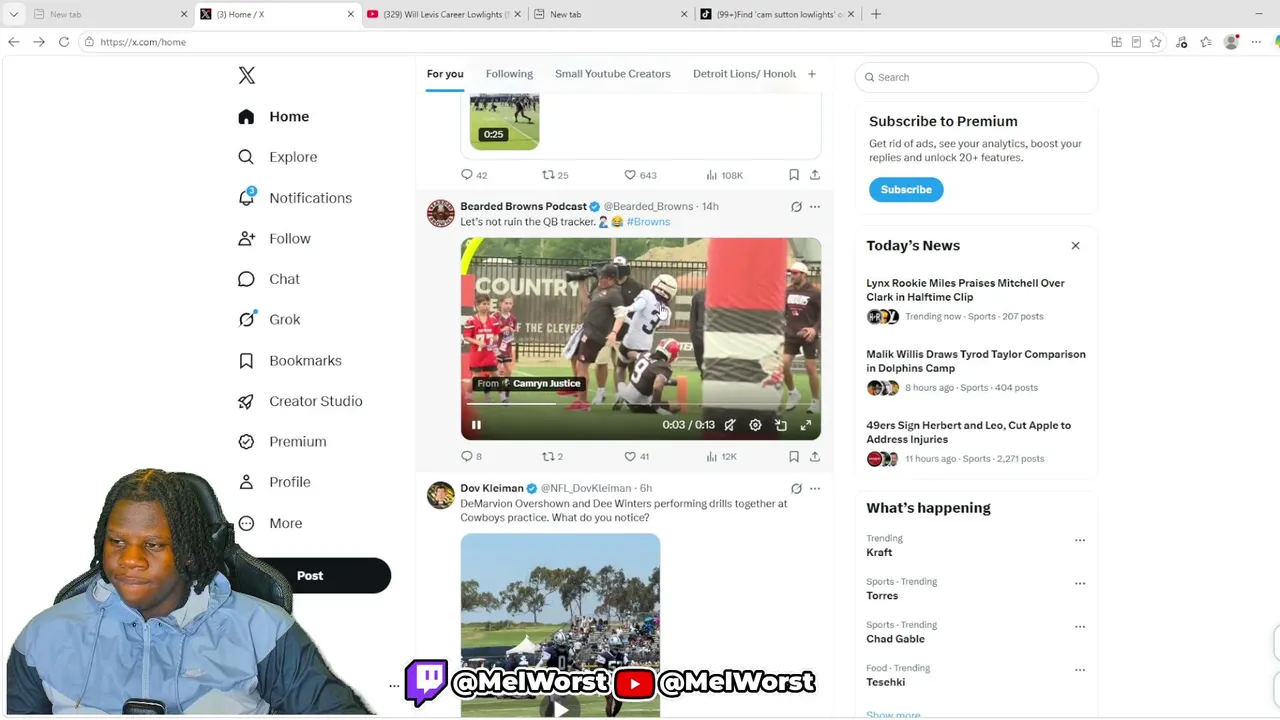
Task: Reply to the Bearded Browns Podcast post
Action: click(x=471, y=457)
